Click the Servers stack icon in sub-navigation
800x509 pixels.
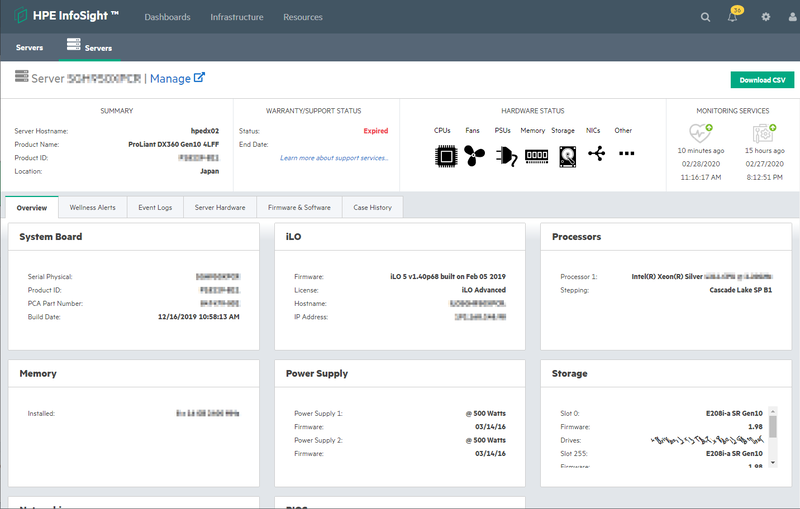[73, 44]
